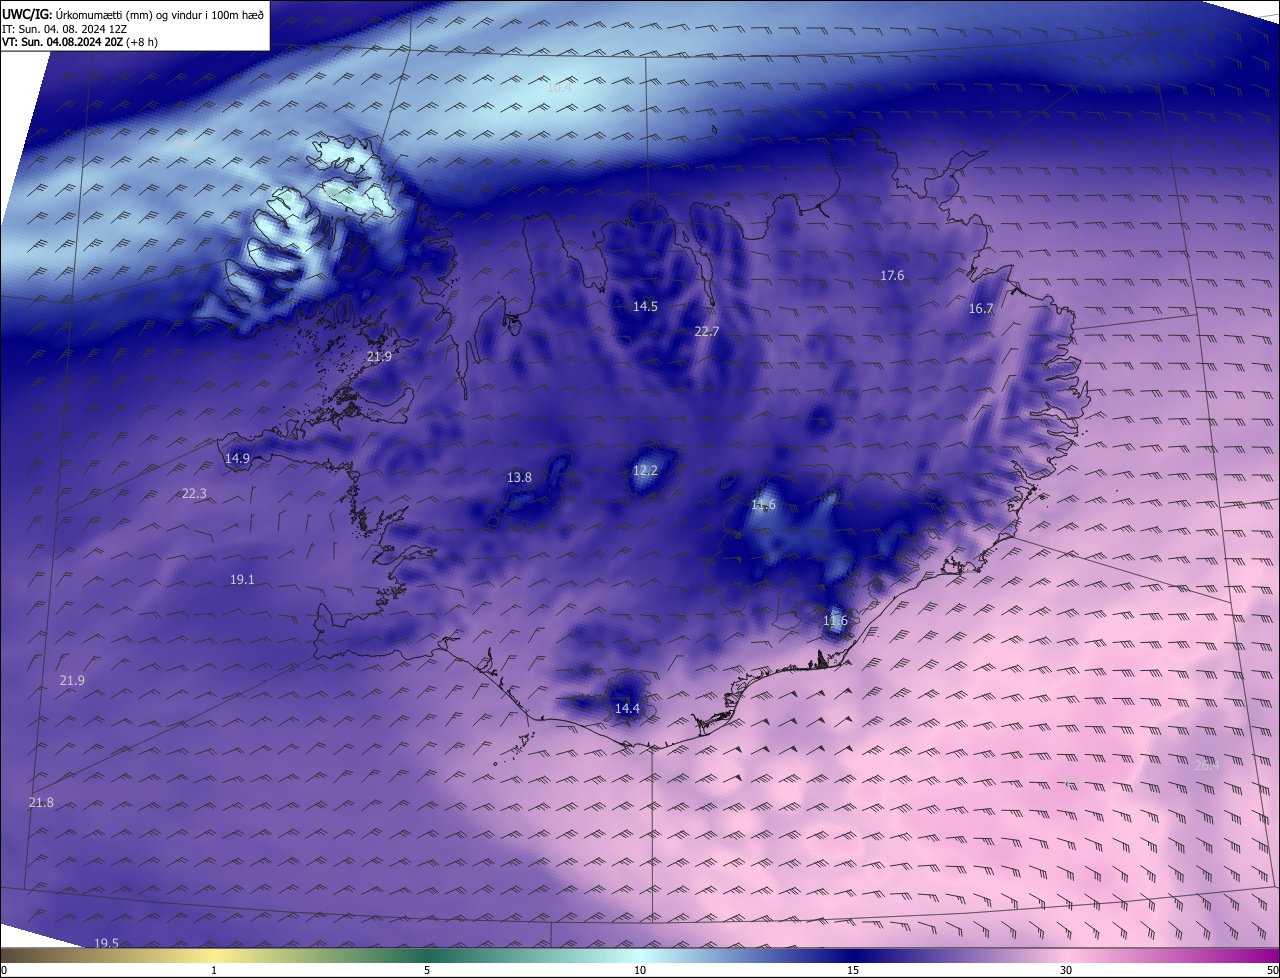Select the 21.8 value label on the map
Viewport: 1280px width, 978px height.
tap(41, 803)
